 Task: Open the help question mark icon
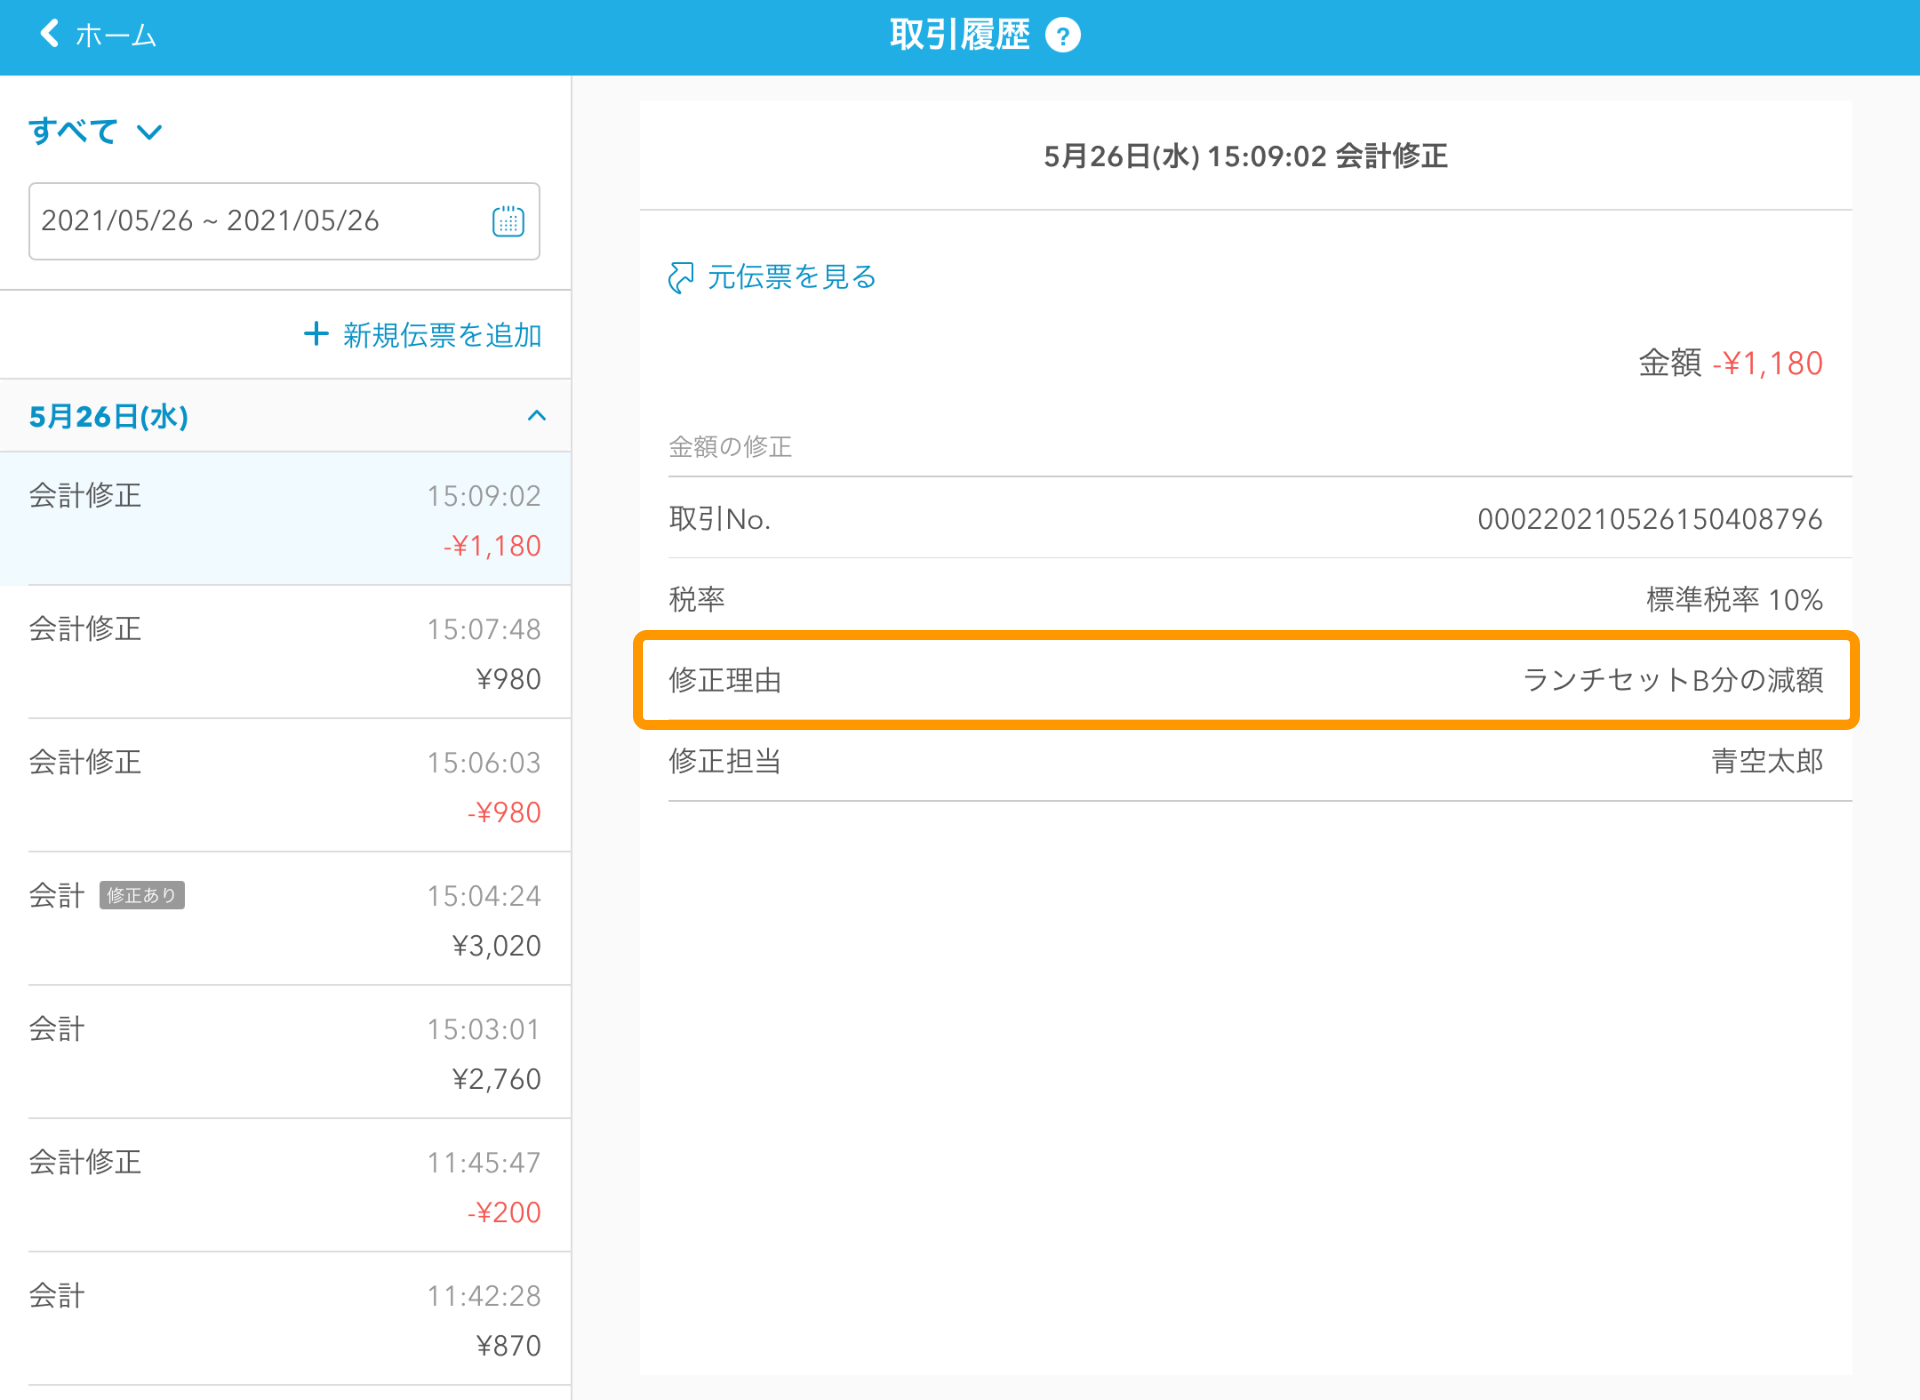click(x=1062, y=36)
